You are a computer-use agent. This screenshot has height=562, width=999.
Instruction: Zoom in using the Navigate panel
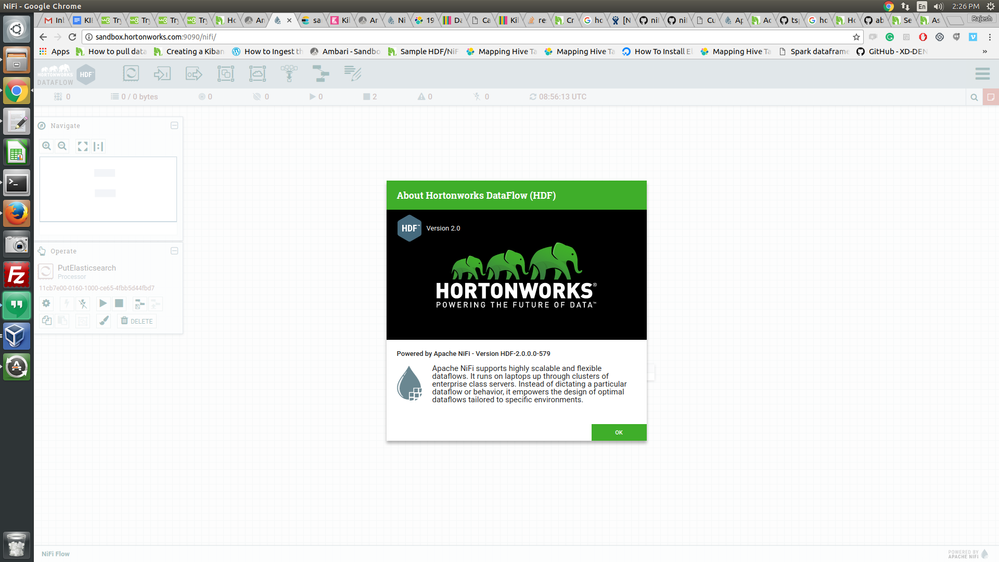[47, 146]
